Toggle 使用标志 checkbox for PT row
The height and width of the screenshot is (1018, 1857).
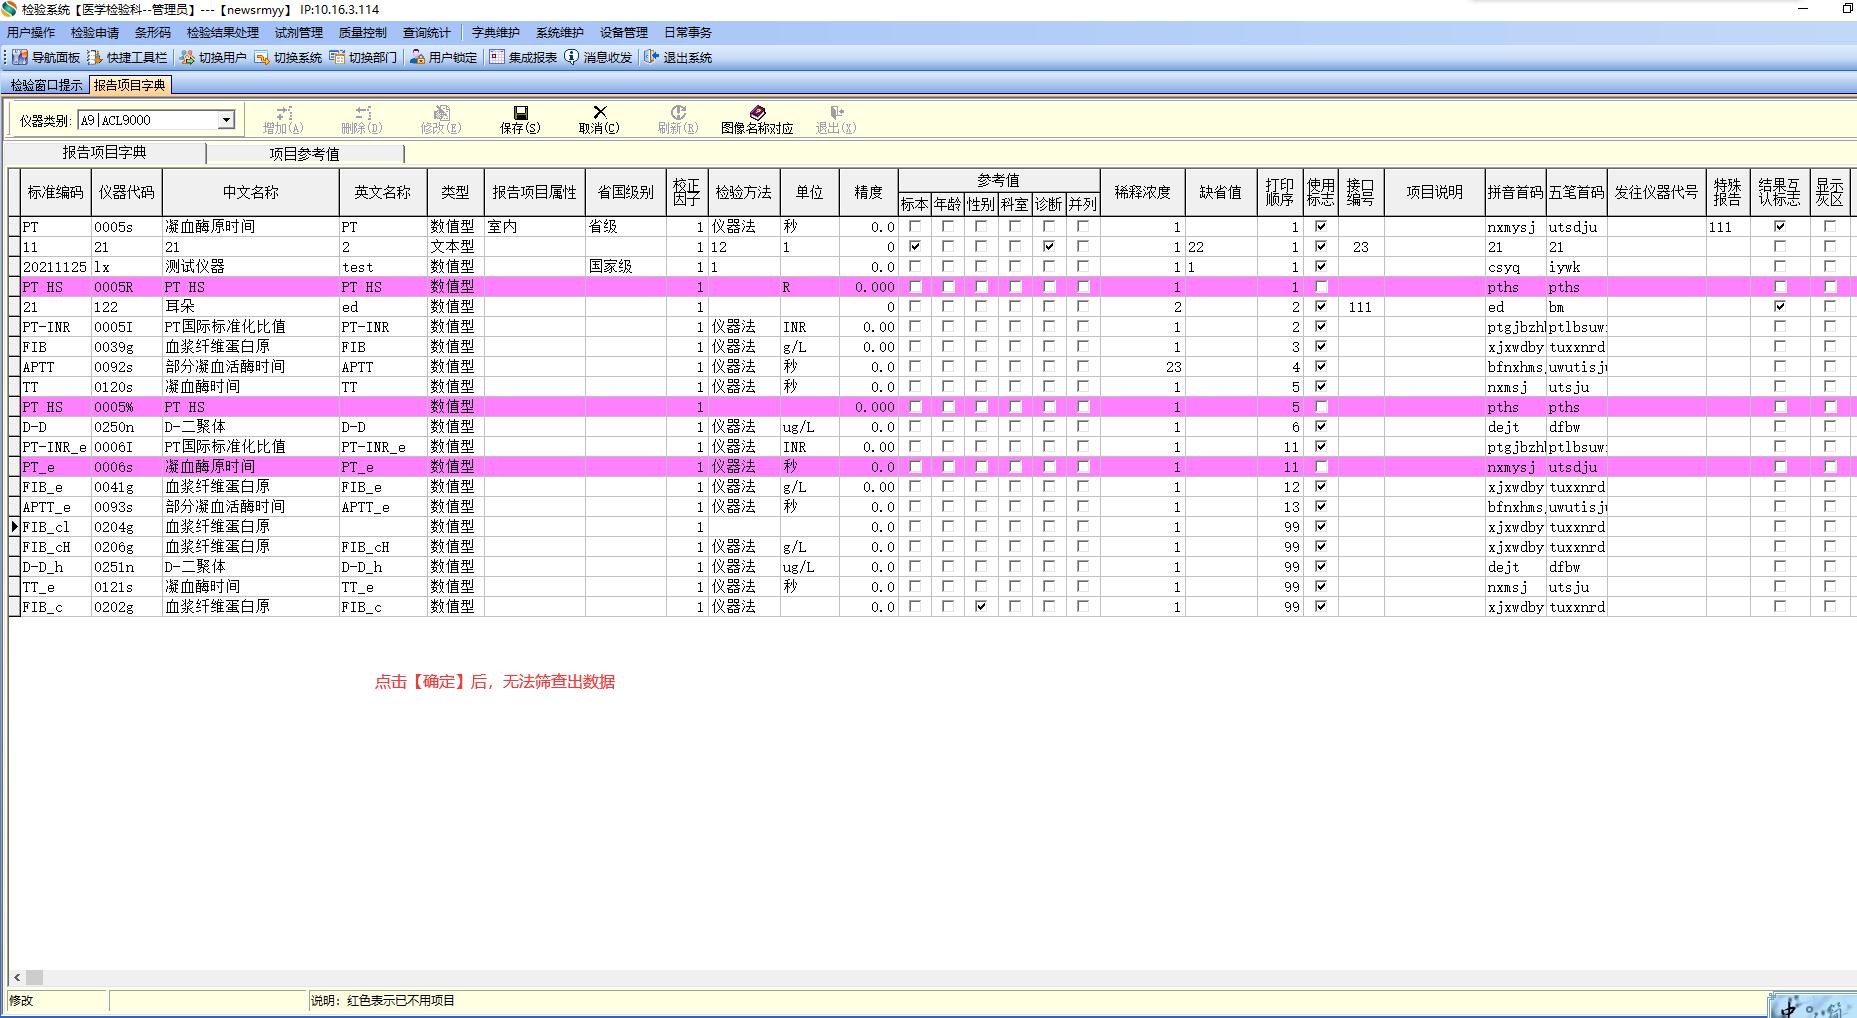point(1320,227)
